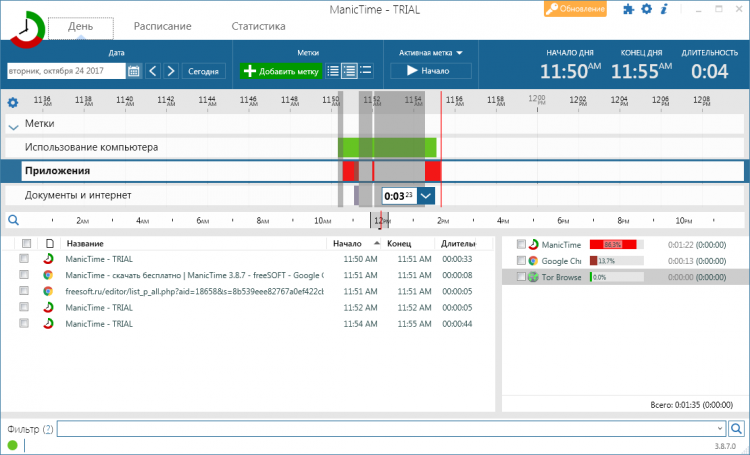Viewport: 750px width, 455px height.
Task: Switch to the Расписание tab
Action: [163, 26]
